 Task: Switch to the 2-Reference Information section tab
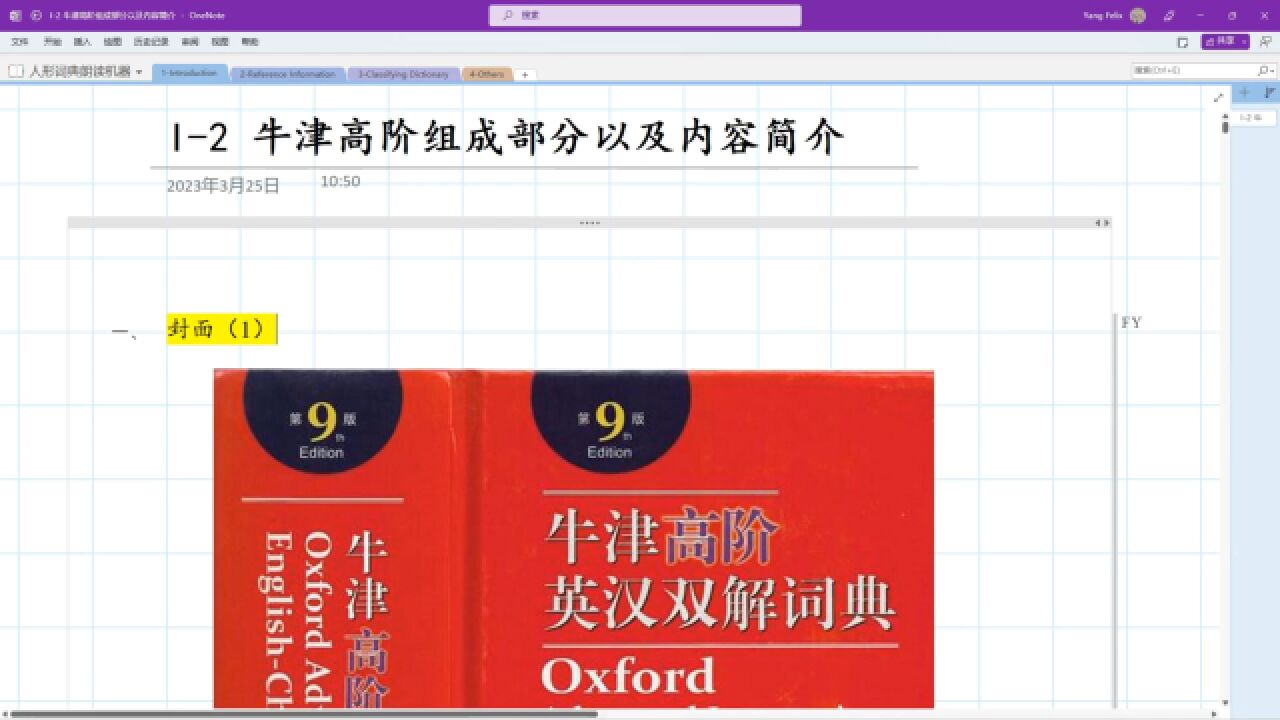[x=287, y=74]
